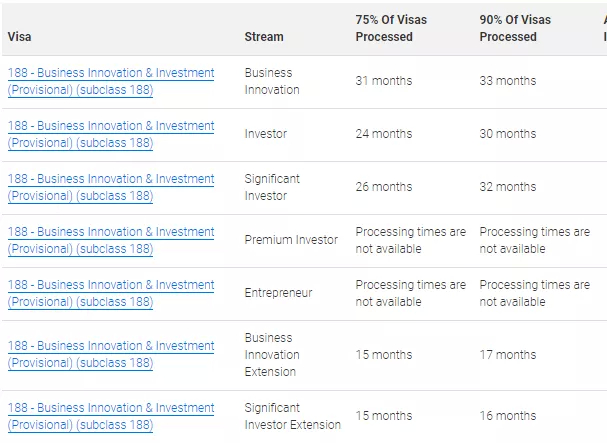Click the 17 months value

tap(508, 355)
